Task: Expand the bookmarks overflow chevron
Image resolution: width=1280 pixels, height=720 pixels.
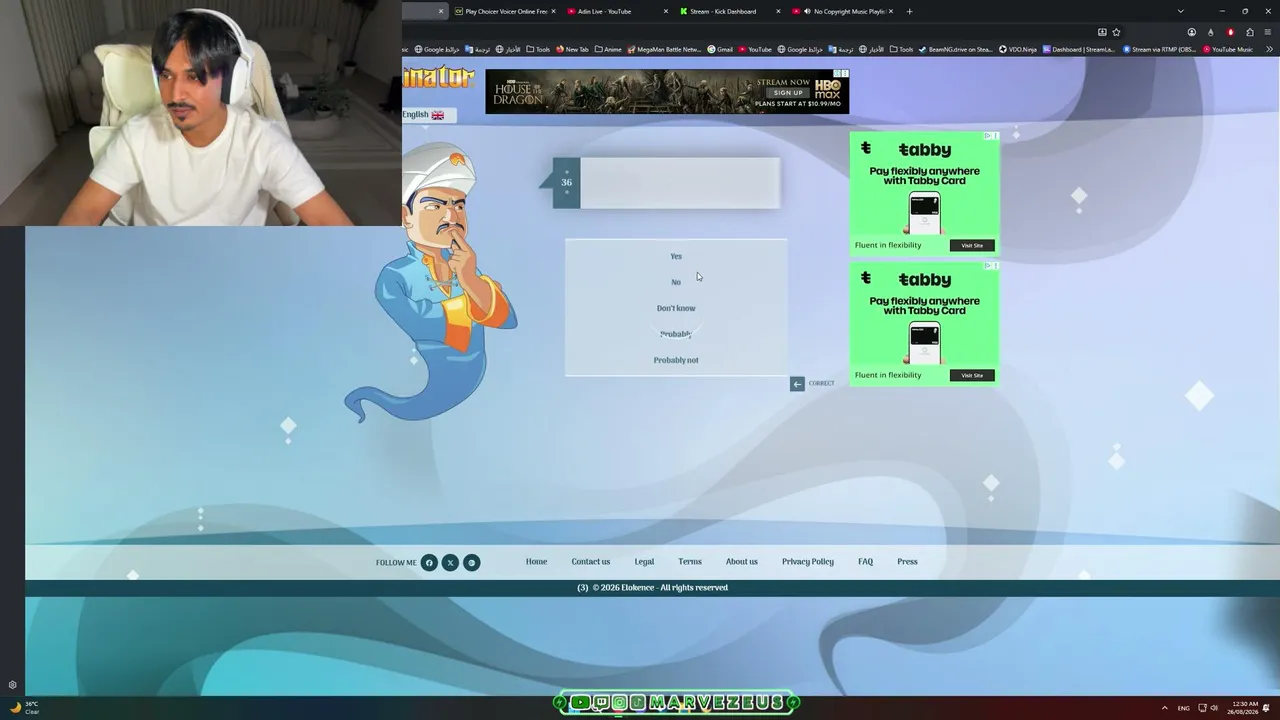Action: [1270, 49]
